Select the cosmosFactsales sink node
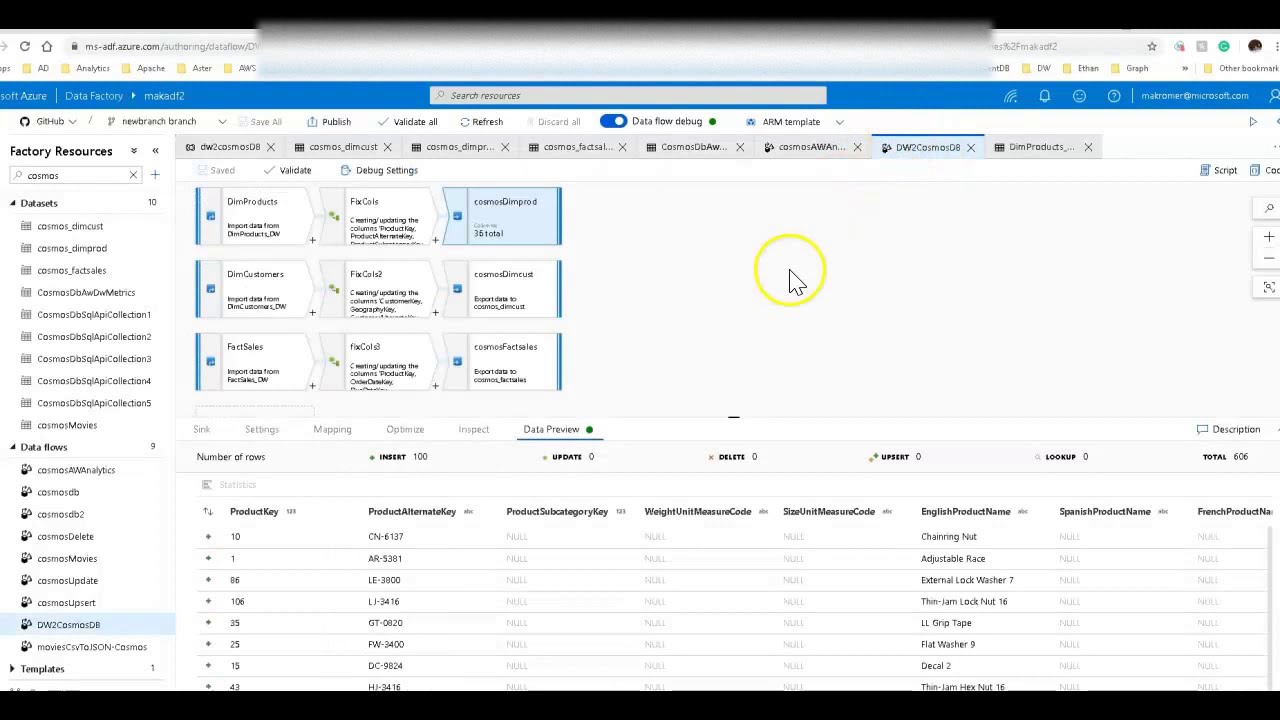Image resolution: width=1280 pixels, height=720 pixels. (503, 361)
